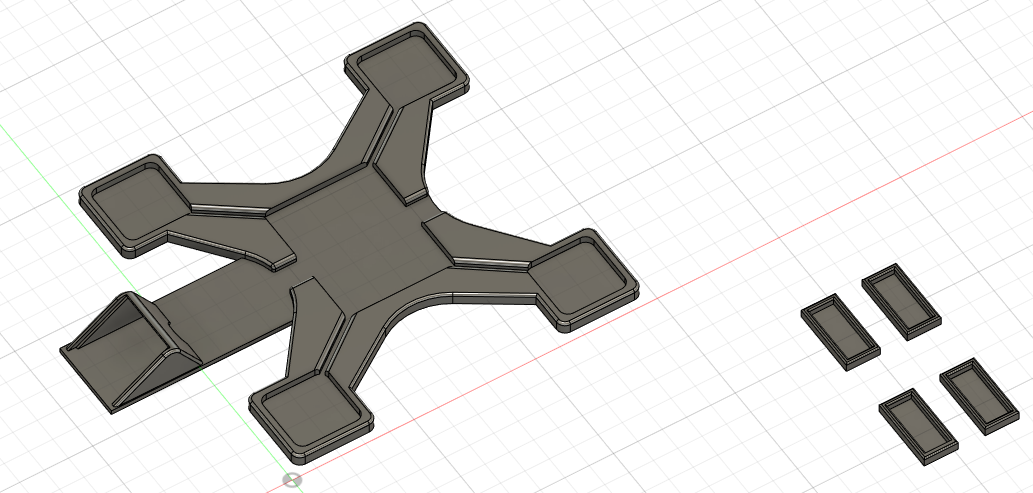Image resolution: width=1033 pixels, height=493 pixels.
Task: Select the X-frame pad farthest from the origin
Action: pyautogui.click(x=406, y=65)
